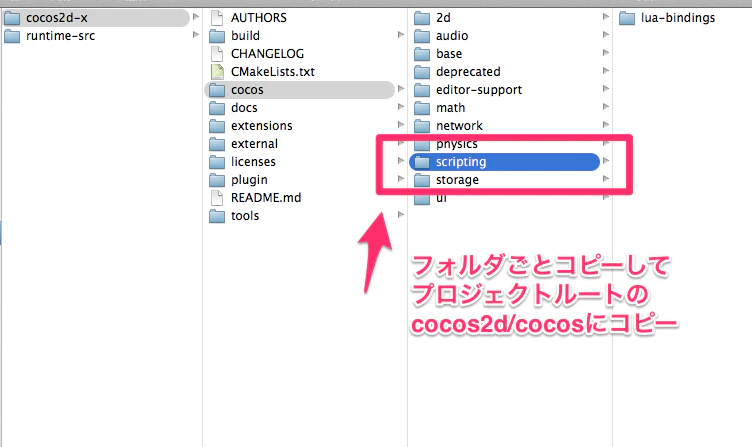
Task: Select the "plugin" folder name
Action: [249, 180]
